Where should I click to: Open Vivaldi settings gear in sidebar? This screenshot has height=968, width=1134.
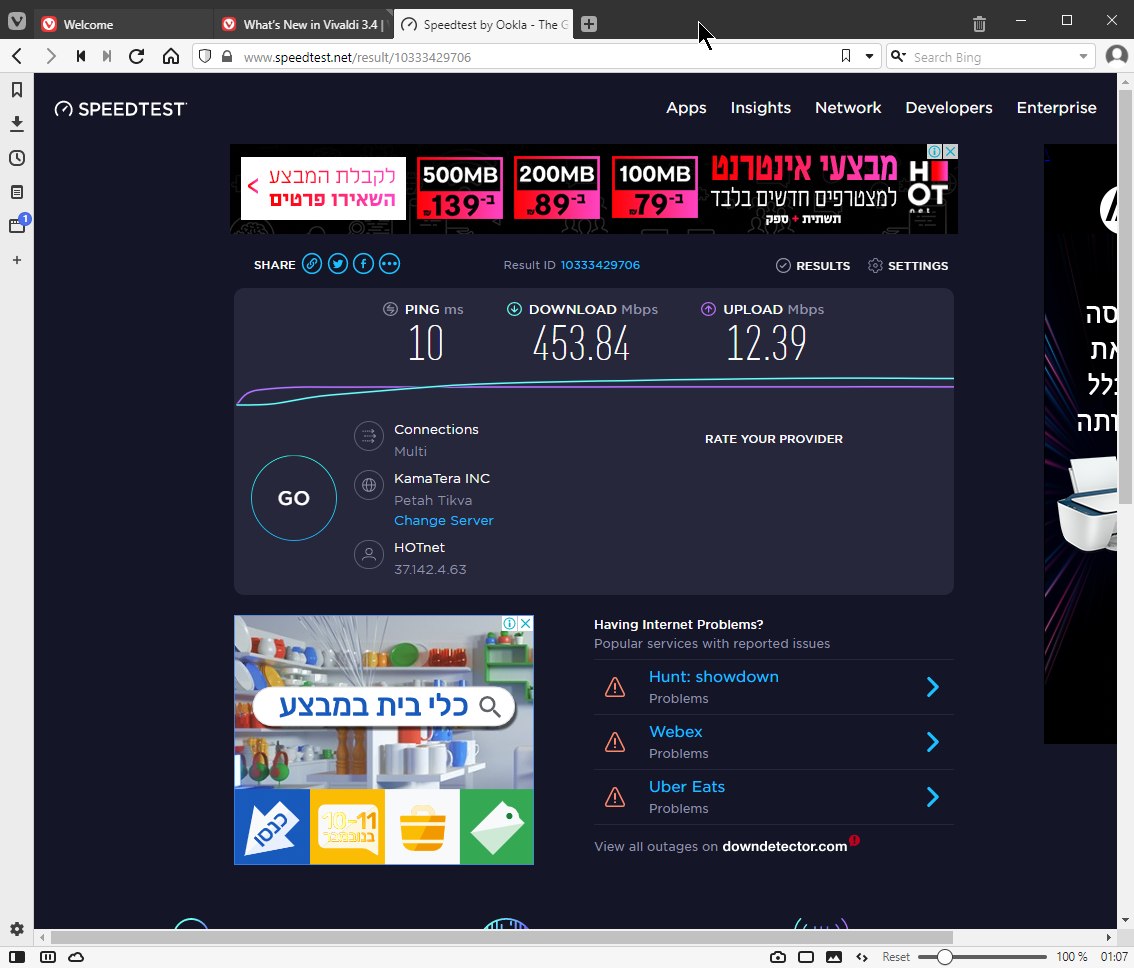pyautogui.click(x=17, y=929)
